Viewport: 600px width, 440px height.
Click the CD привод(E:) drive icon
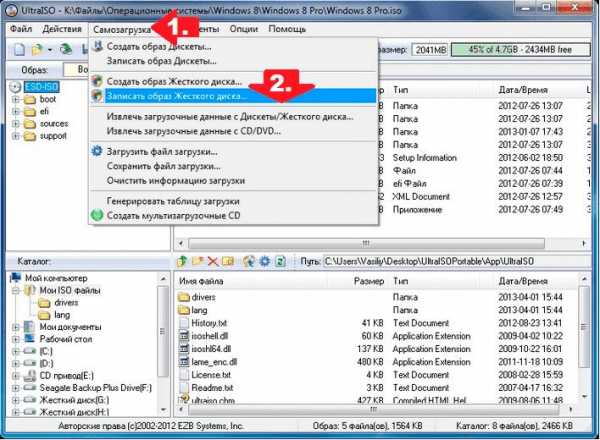(x=30, y=376)
